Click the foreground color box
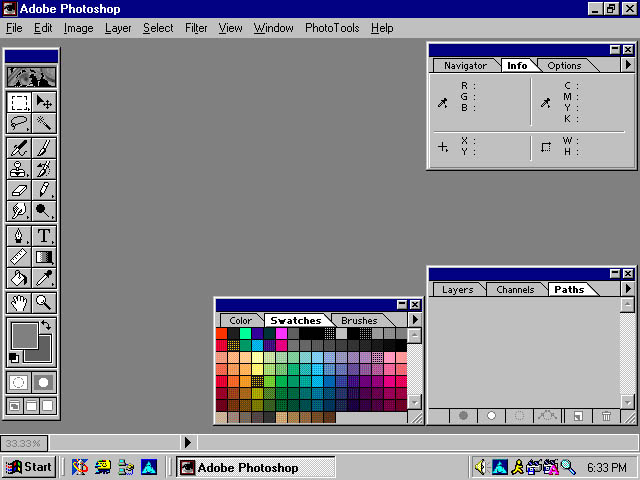The image size is (640, 480). (24, 336)
